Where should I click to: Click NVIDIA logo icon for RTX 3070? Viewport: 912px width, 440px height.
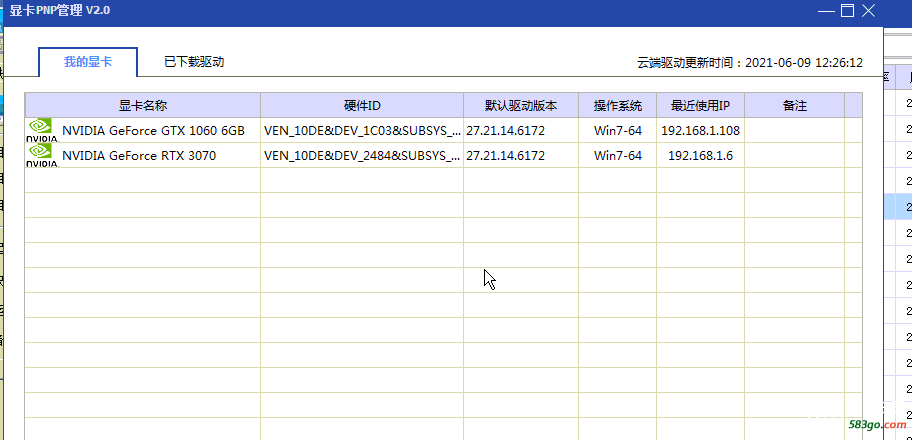(x=42, y=155)
